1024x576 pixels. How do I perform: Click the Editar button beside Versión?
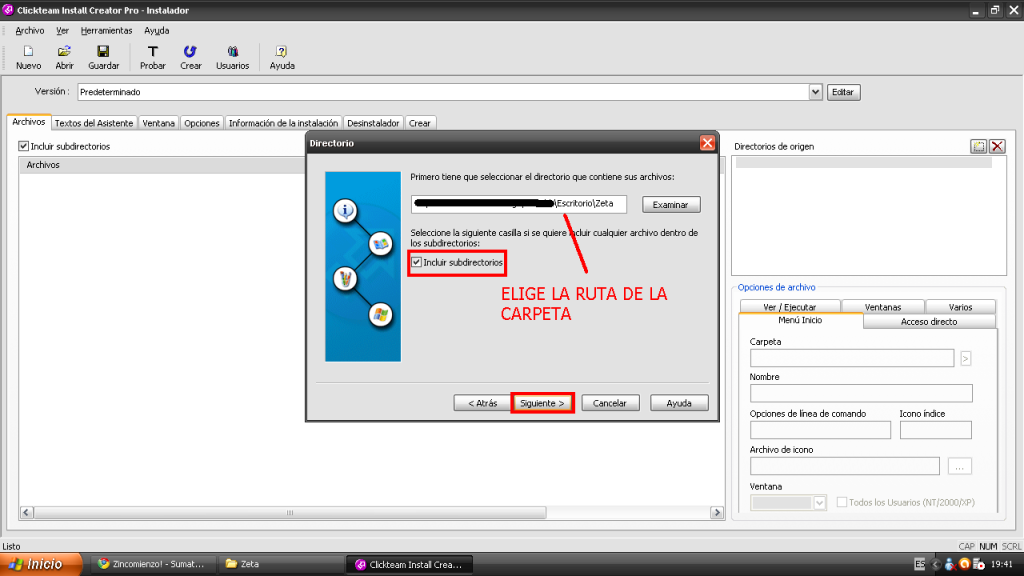tap(843, 92)
